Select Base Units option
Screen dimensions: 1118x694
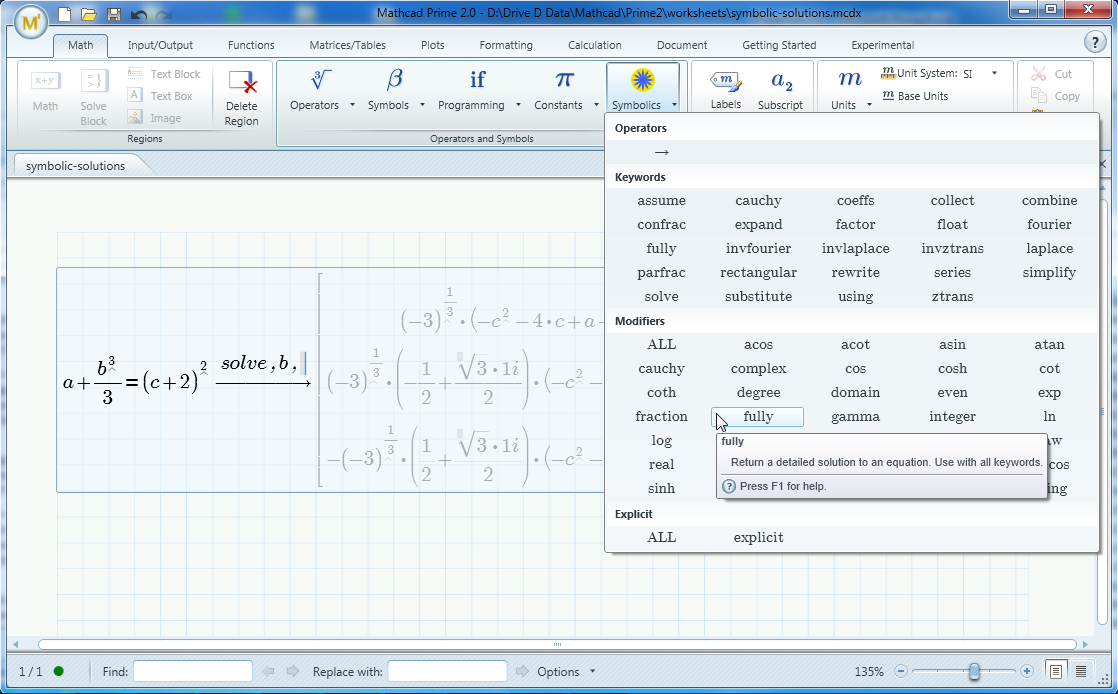tap(916, 96)
